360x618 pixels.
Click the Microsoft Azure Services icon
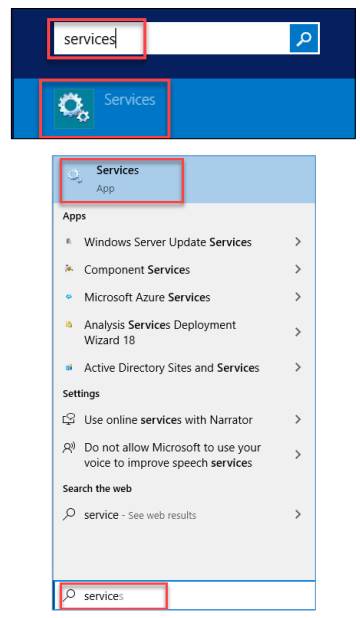[x=69, y=297]
